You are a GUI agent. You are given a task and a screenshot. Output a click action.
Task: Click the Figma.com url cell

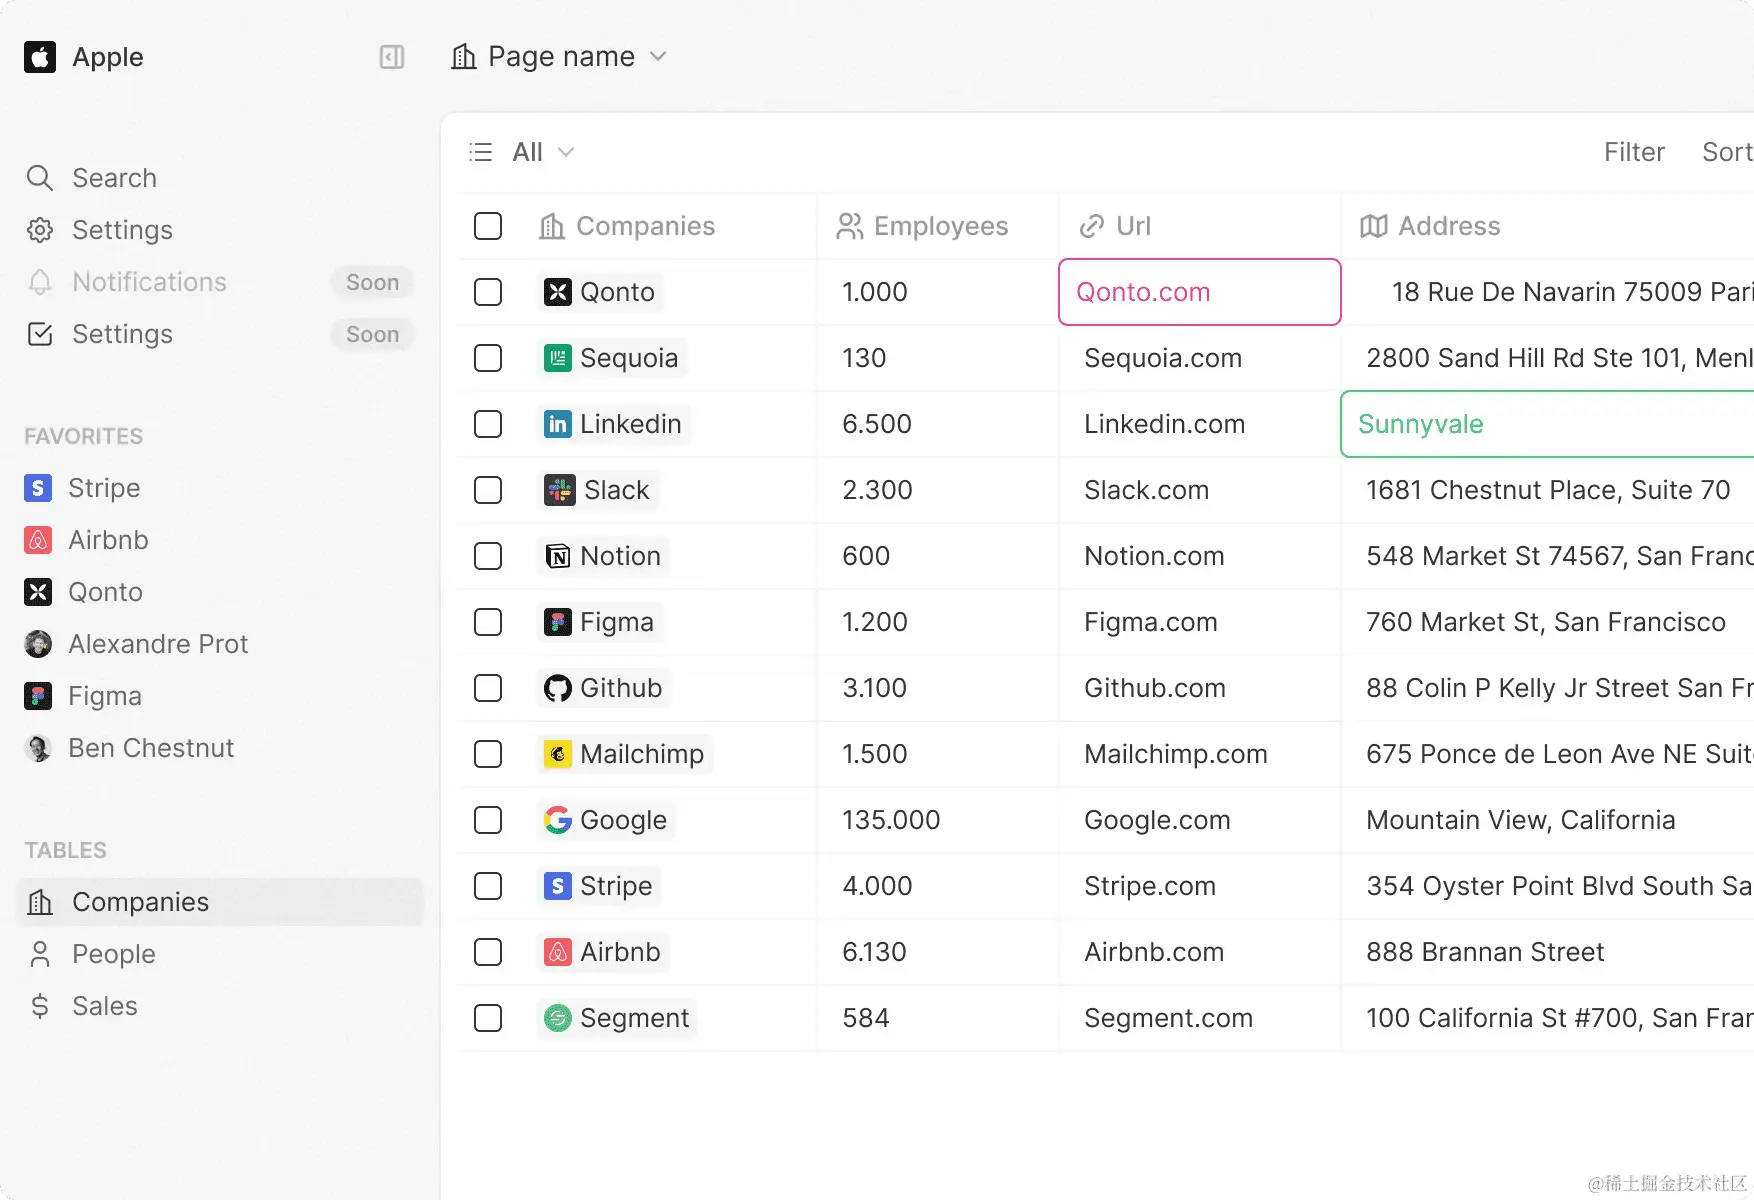point(1200,622)
